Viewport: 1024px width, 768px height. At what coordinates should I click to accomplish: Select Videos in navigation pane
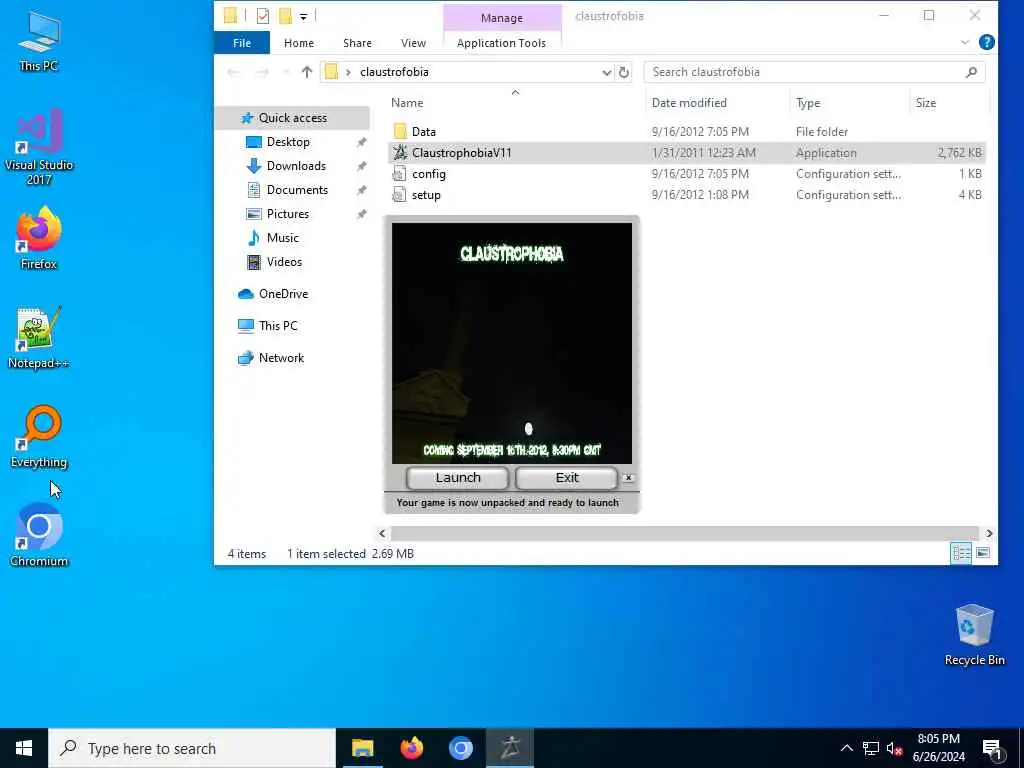[x=284, y=262]
